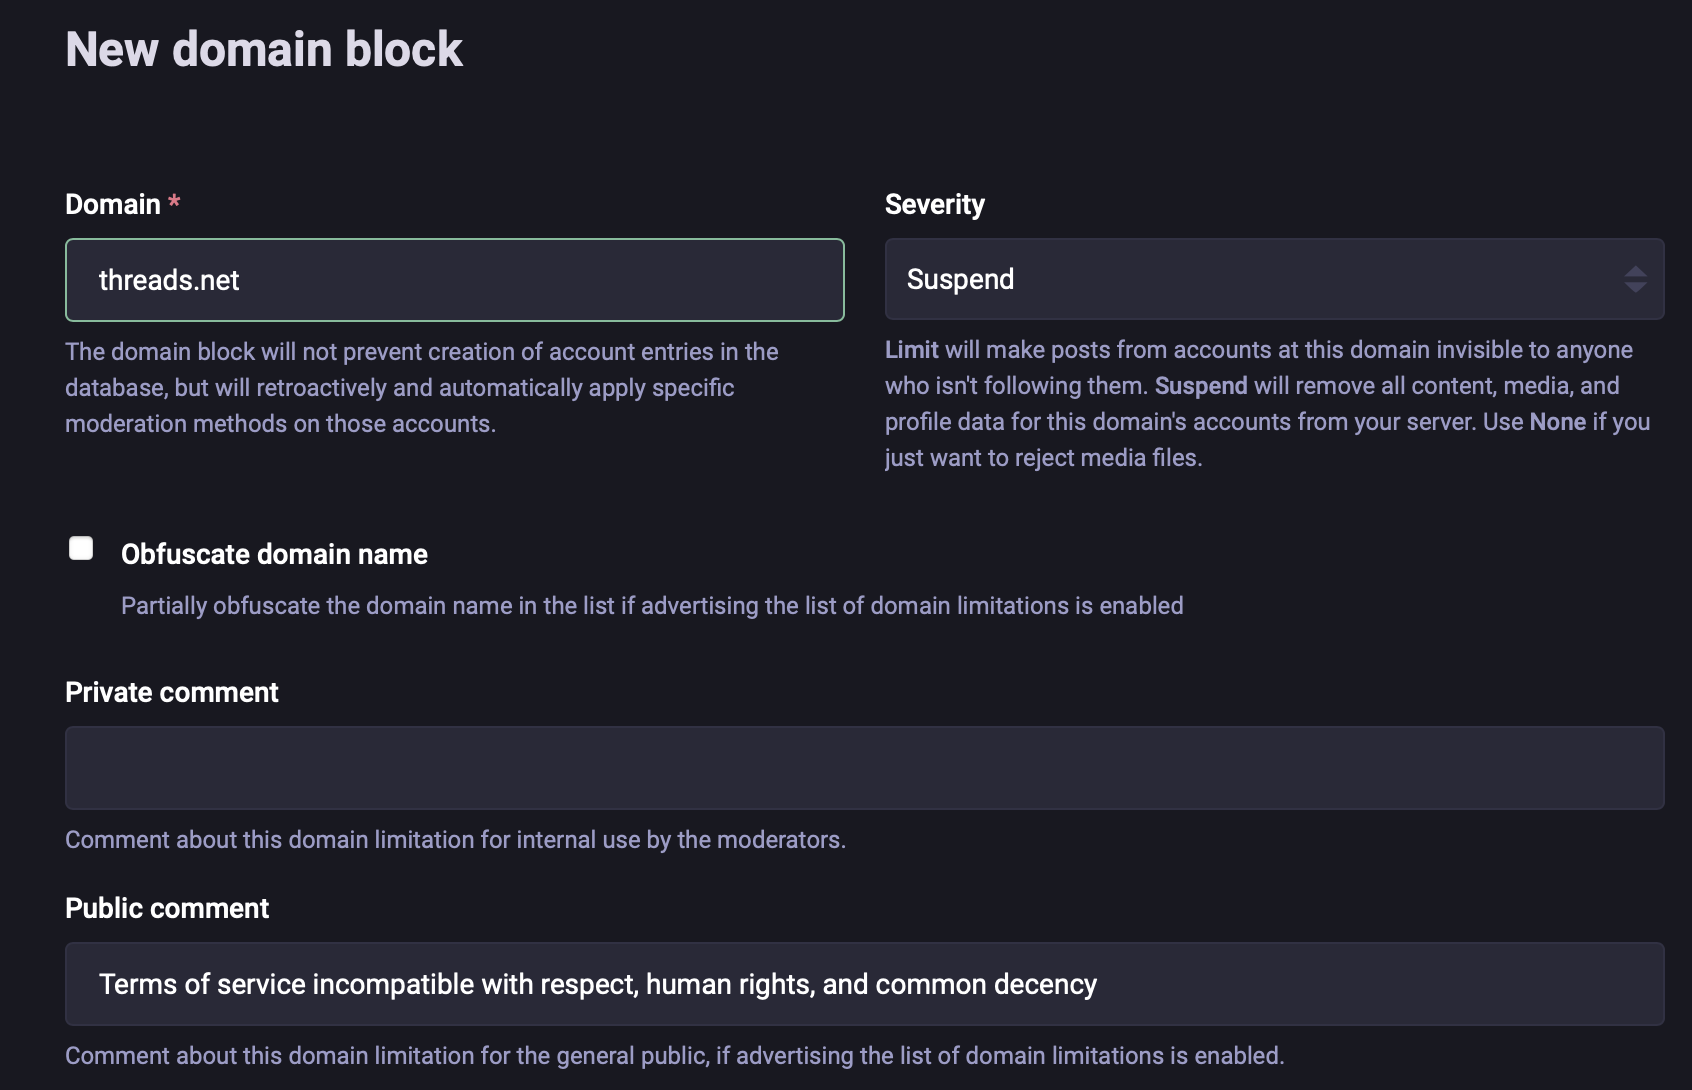Viewport: 1692px width, 1090px height.
Task: Click the Domain field containing threads.net
Action: pos(455,280)
